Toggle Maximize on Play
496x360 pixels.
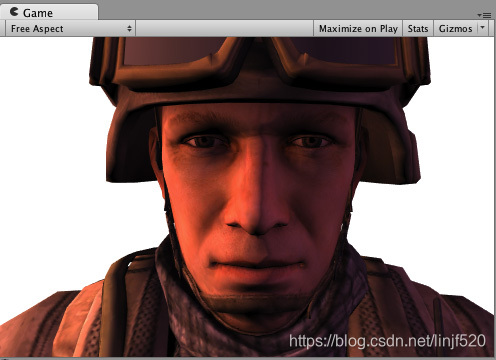[358, 29]
